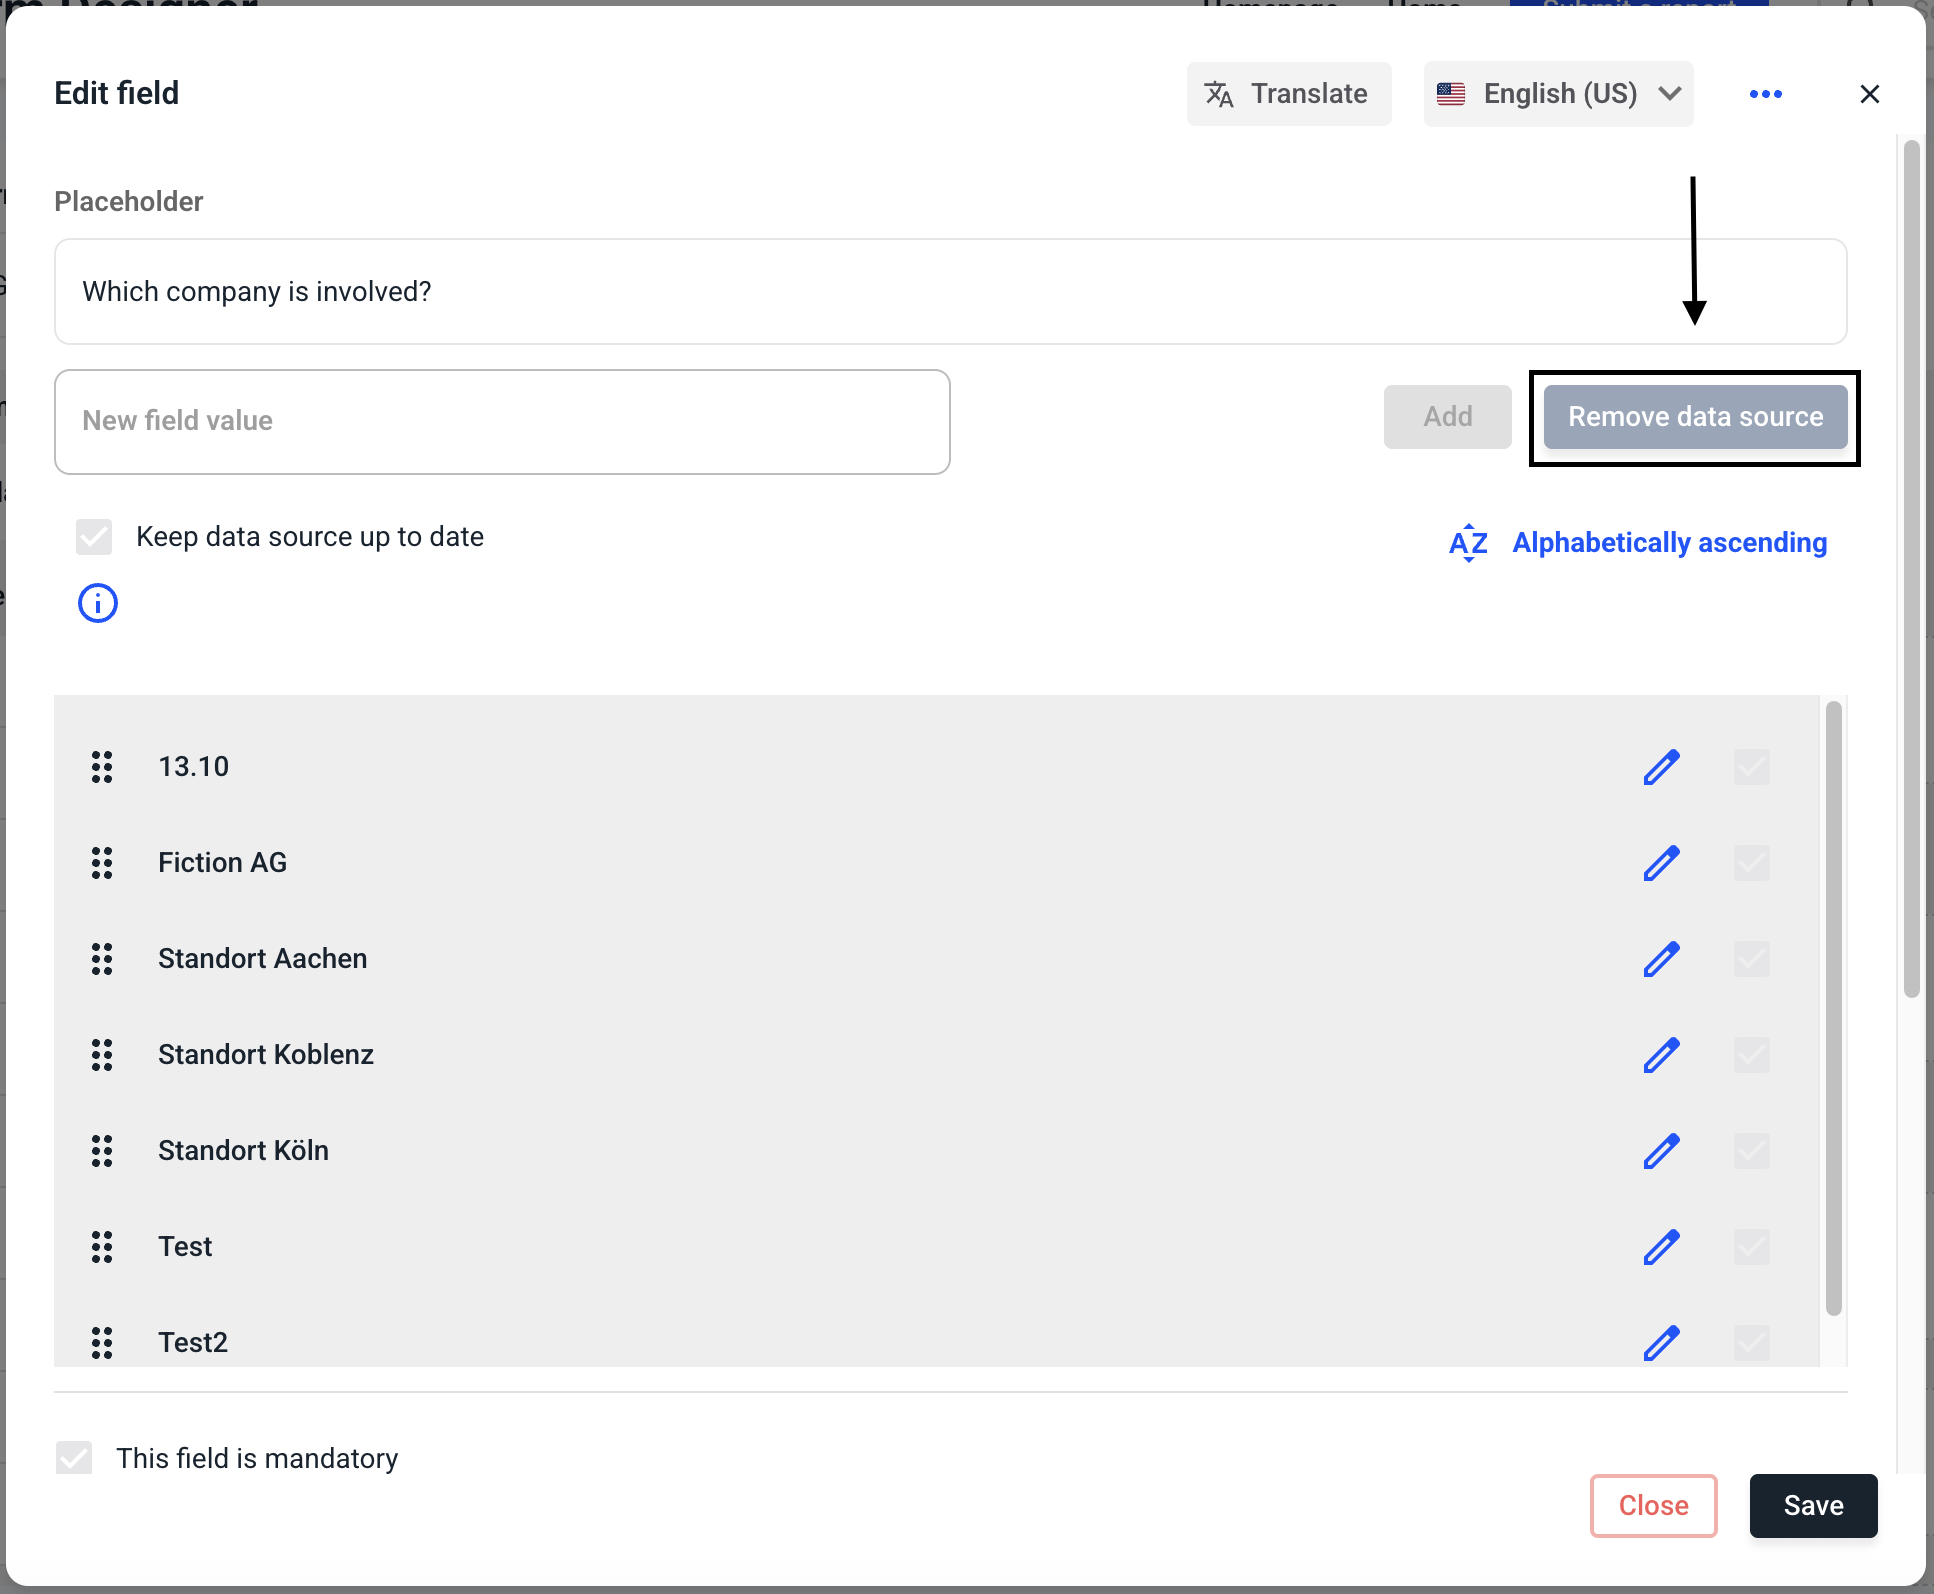Edit the Standort Köln entry
This screenshot has width=1934, height=1594.
point(1661,1151)
